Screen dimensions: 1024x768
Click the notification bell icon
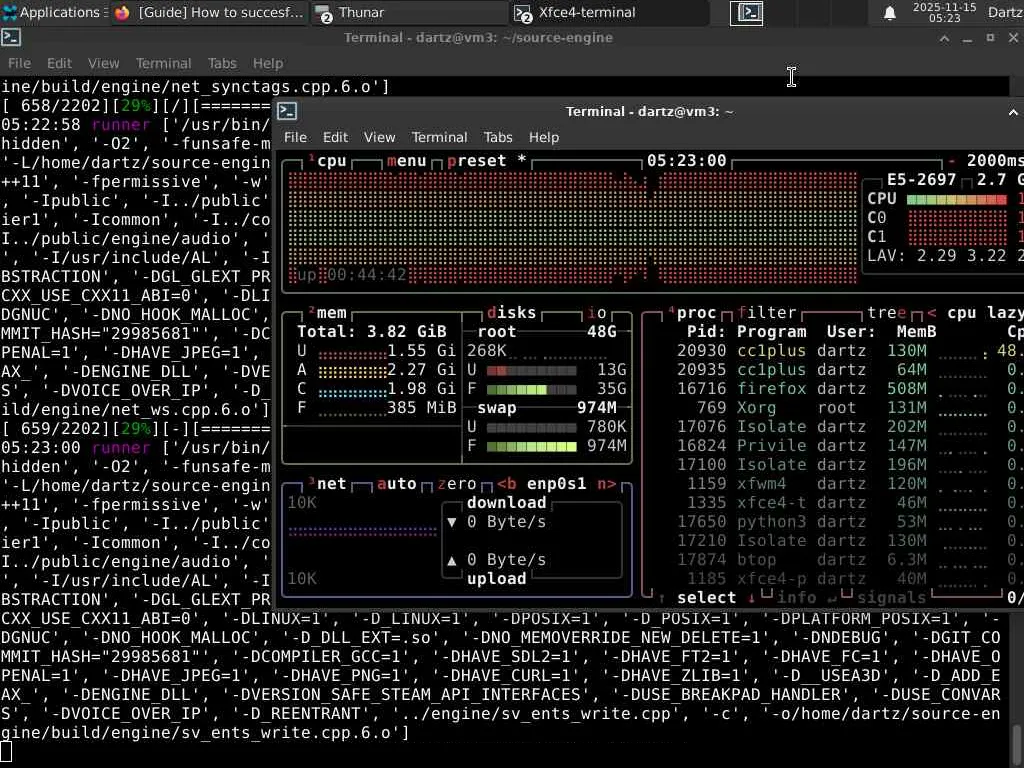pyautogui.click(x=889, y=13)
